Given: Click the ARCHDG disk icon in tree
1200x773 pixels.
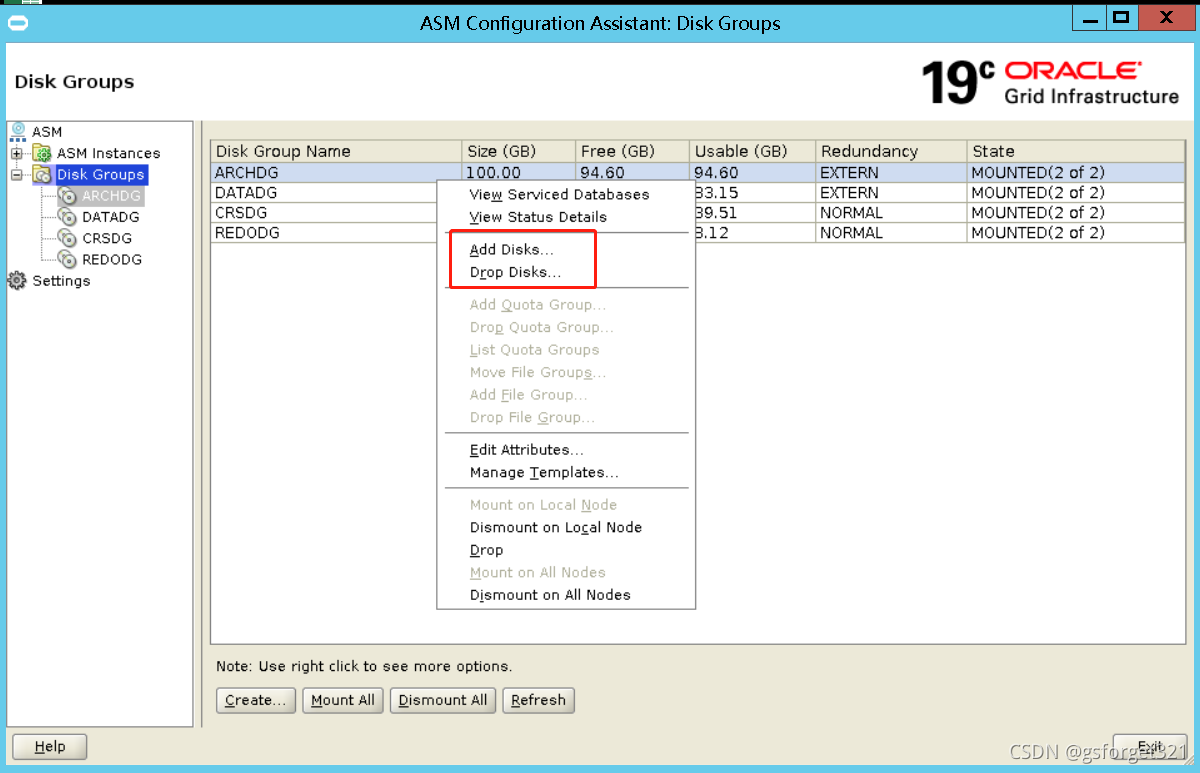Looking at the screenshot, I should [68, 196].
